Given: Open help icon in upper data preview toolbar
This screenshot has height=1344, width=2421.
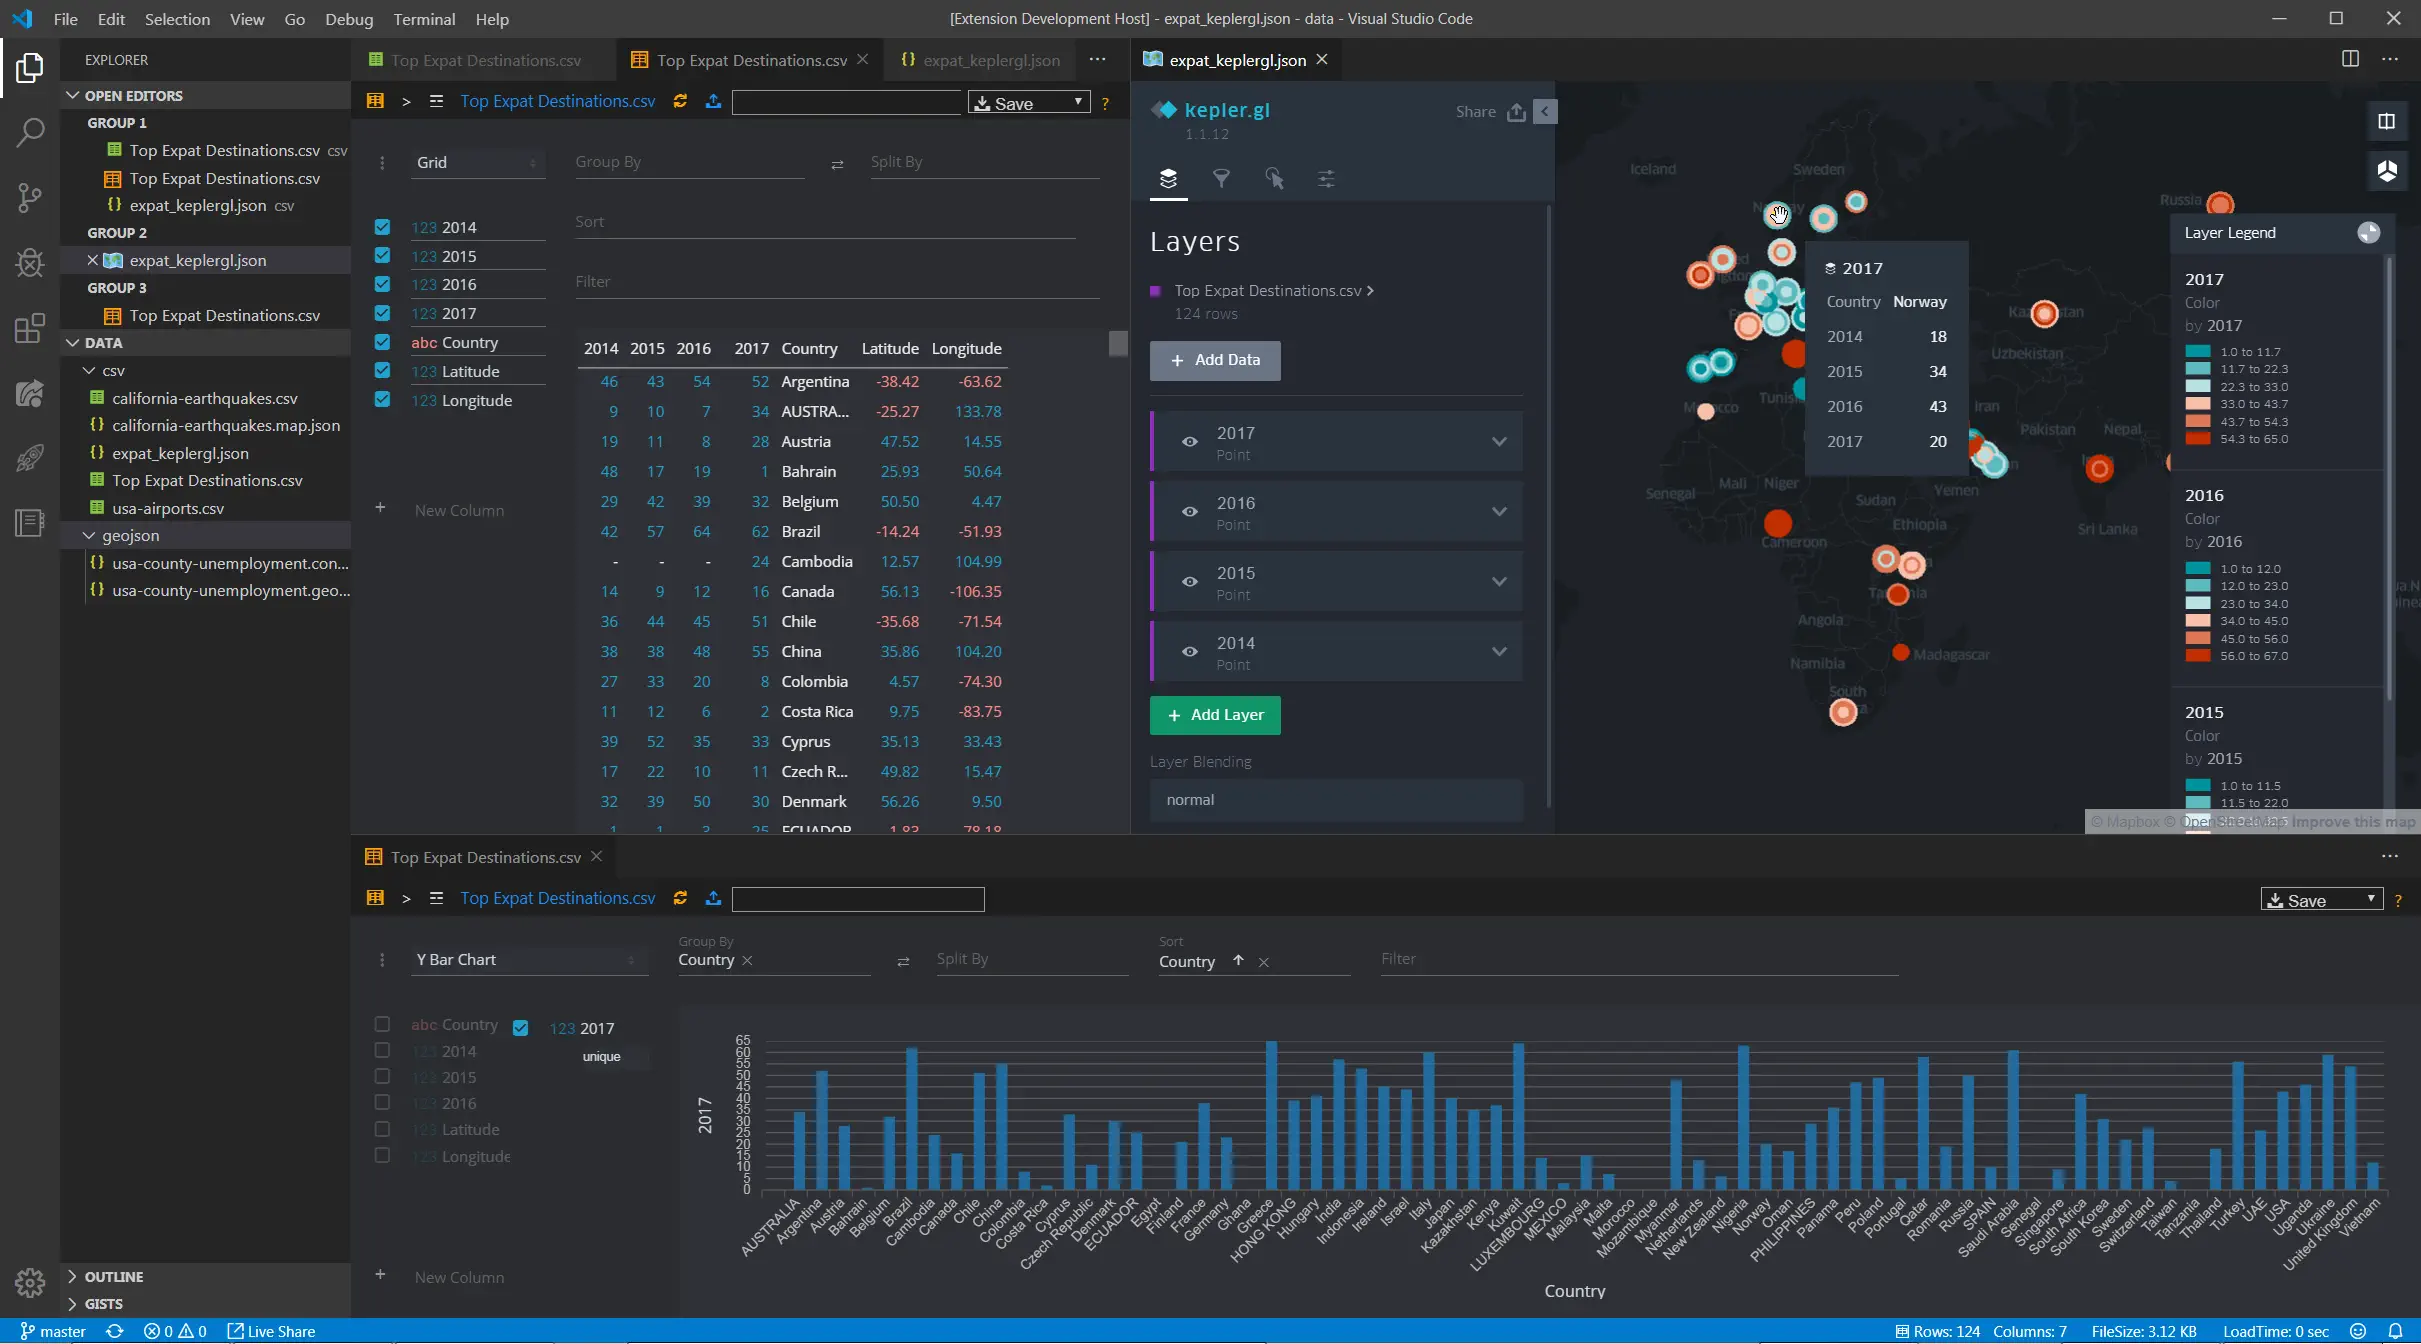Looking at the screenshot, I should point(1105,103).
